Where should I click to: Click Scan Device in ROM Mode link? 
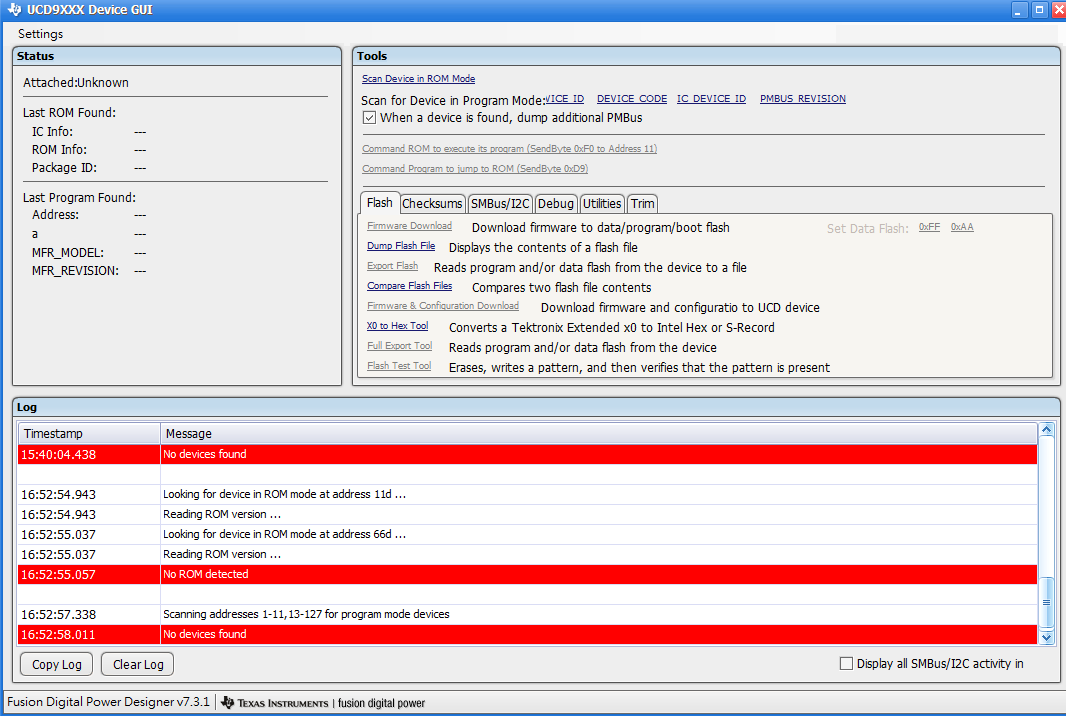click(x=418, y=79)
